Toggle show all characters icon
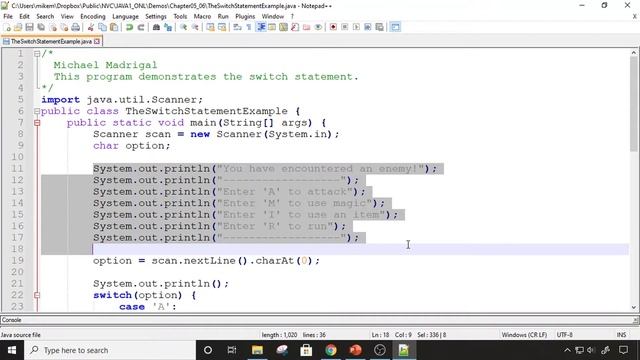 click(249, 27)
